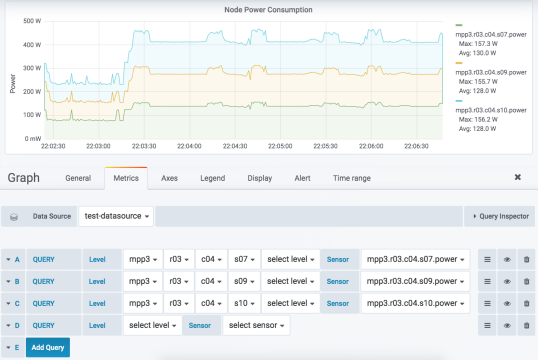
Task: Close the graph editor with the X
Action: (x=518, y=177)
